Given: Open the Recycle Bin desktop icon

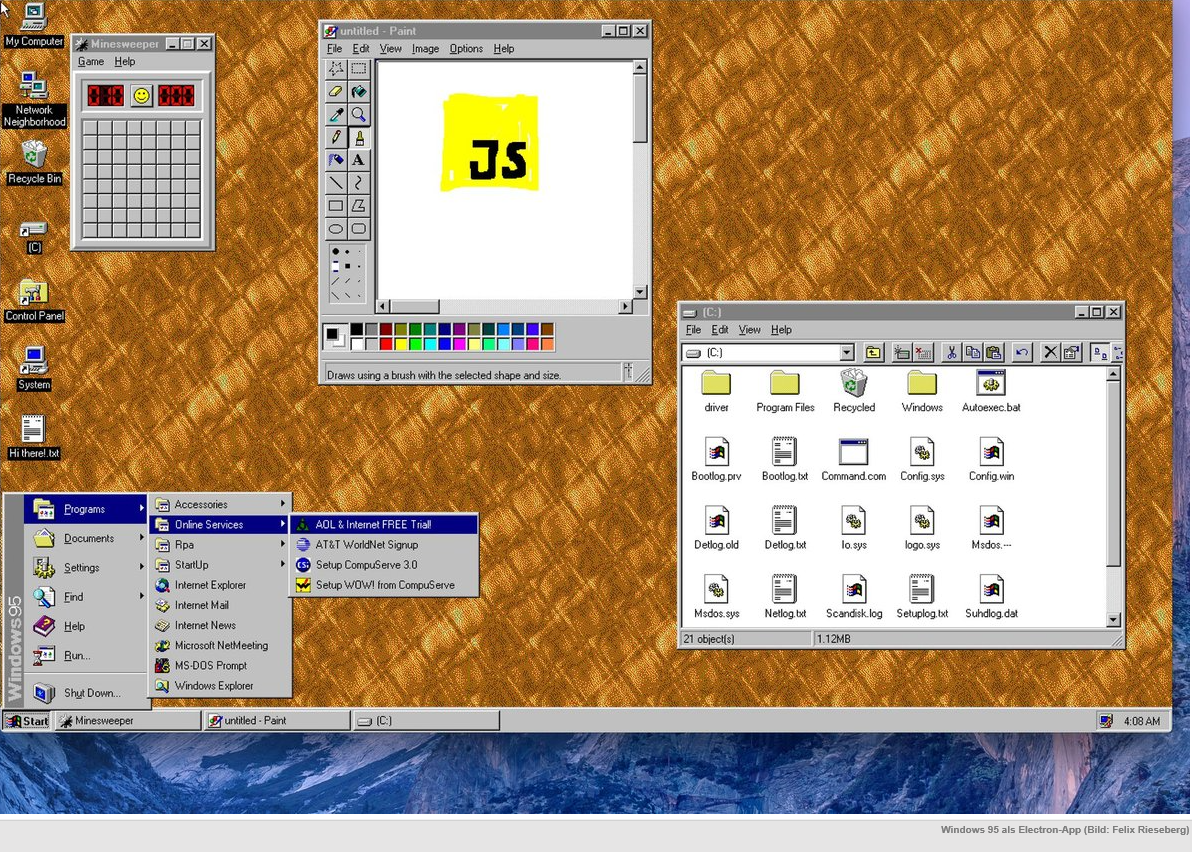Looking at the screenshot, I should pos(34,163).
